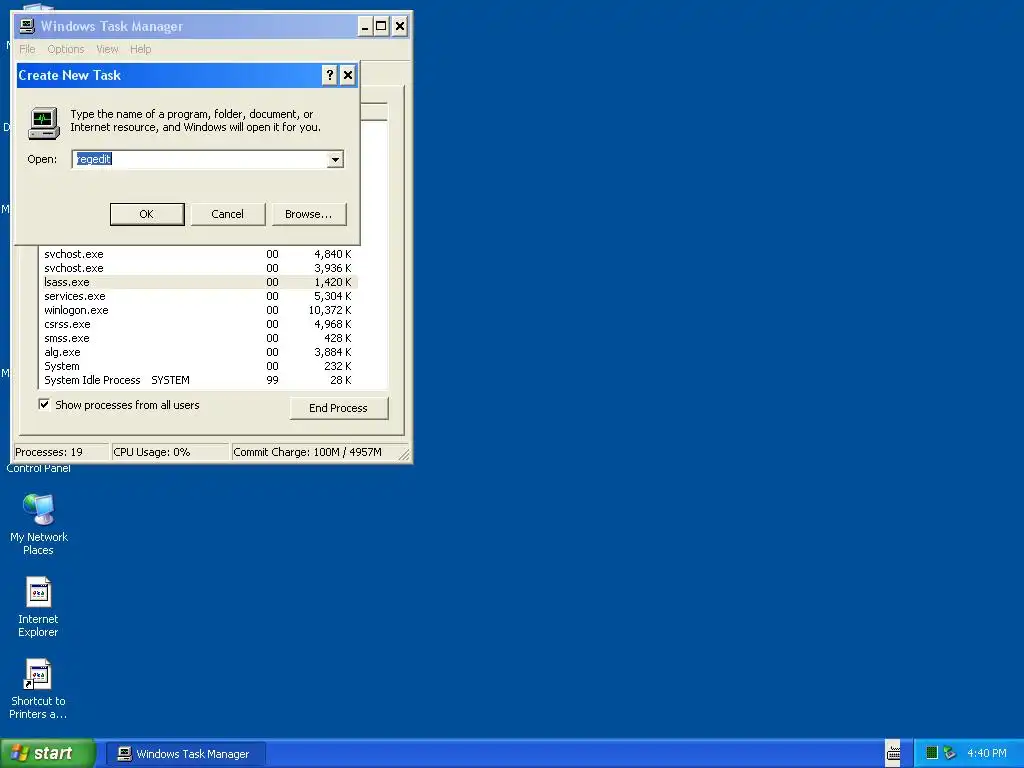Click the CPU Usage: 0% status entry

(x=170, y=452)
